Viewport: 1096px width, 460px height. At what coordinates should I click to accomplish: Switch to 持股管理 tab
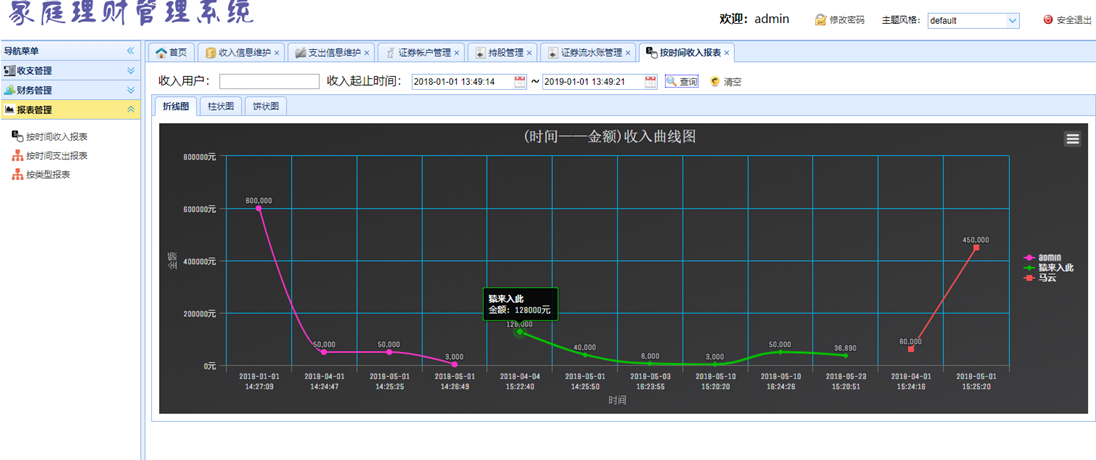click(x=503, y=52)
